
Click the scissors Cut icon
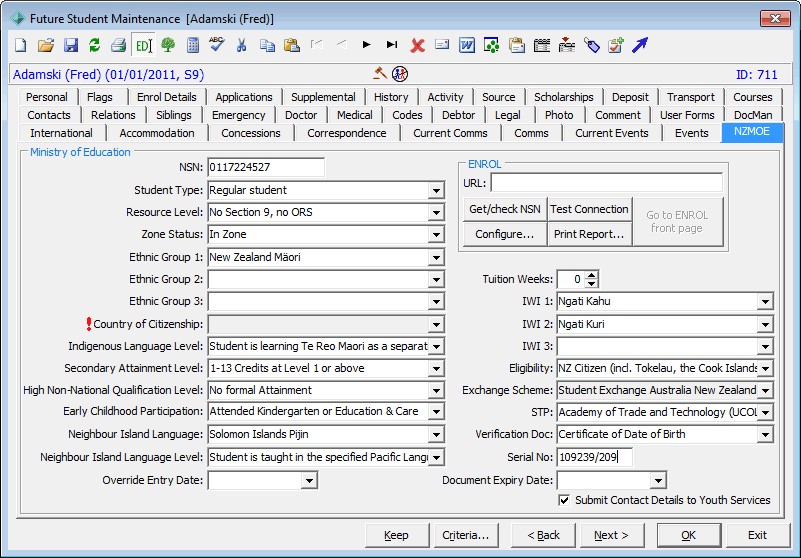241,45
